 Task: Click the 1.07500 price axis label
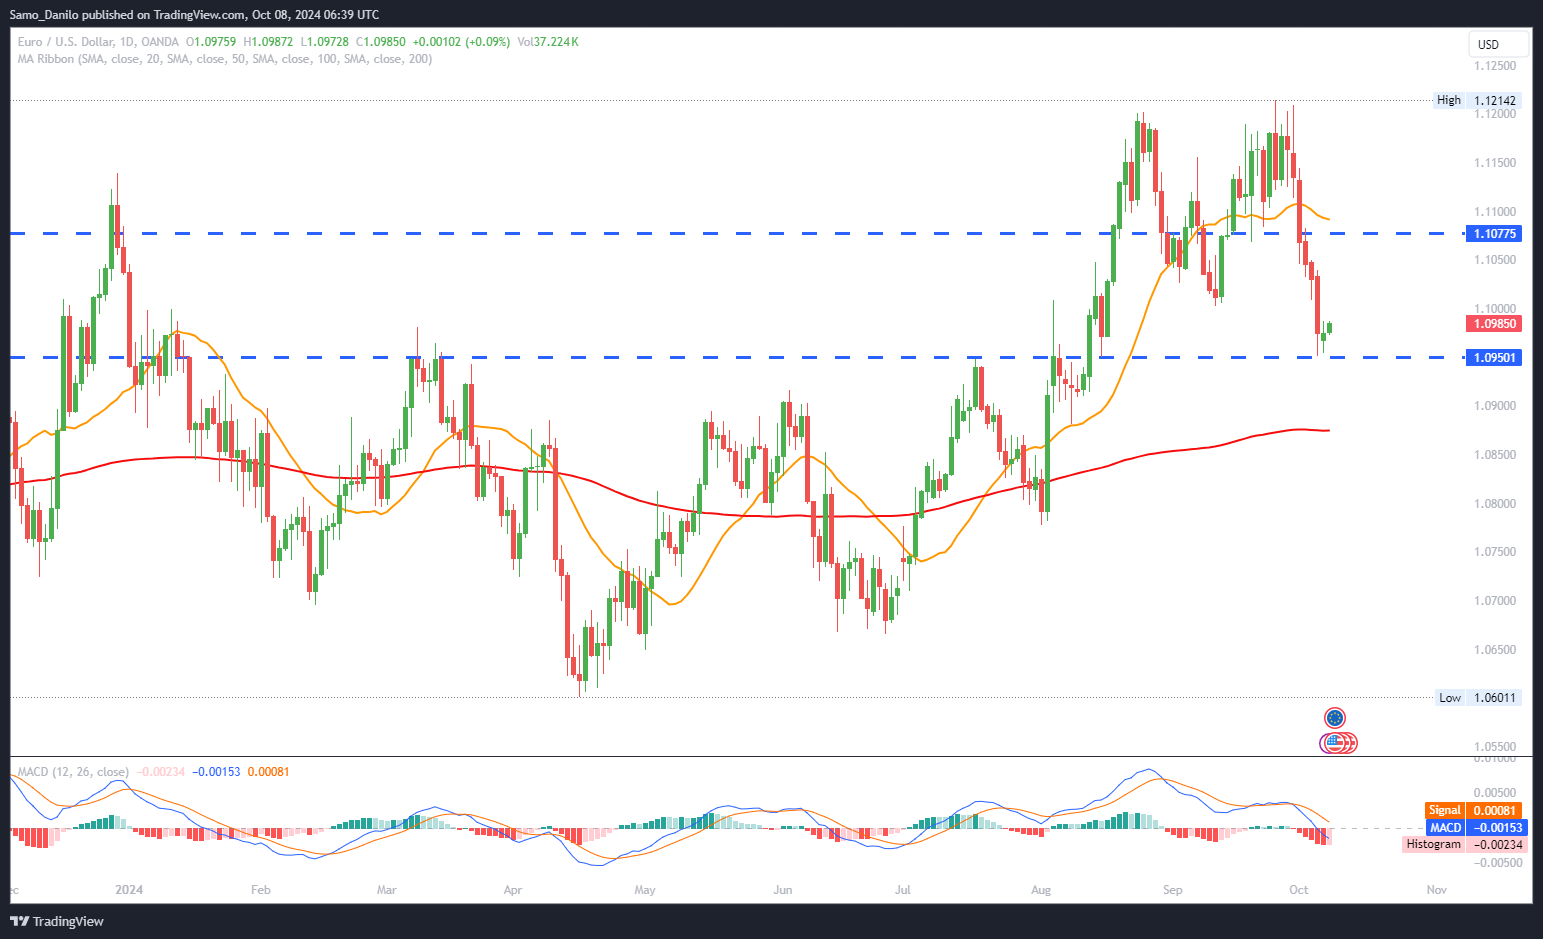point(1495,552)
